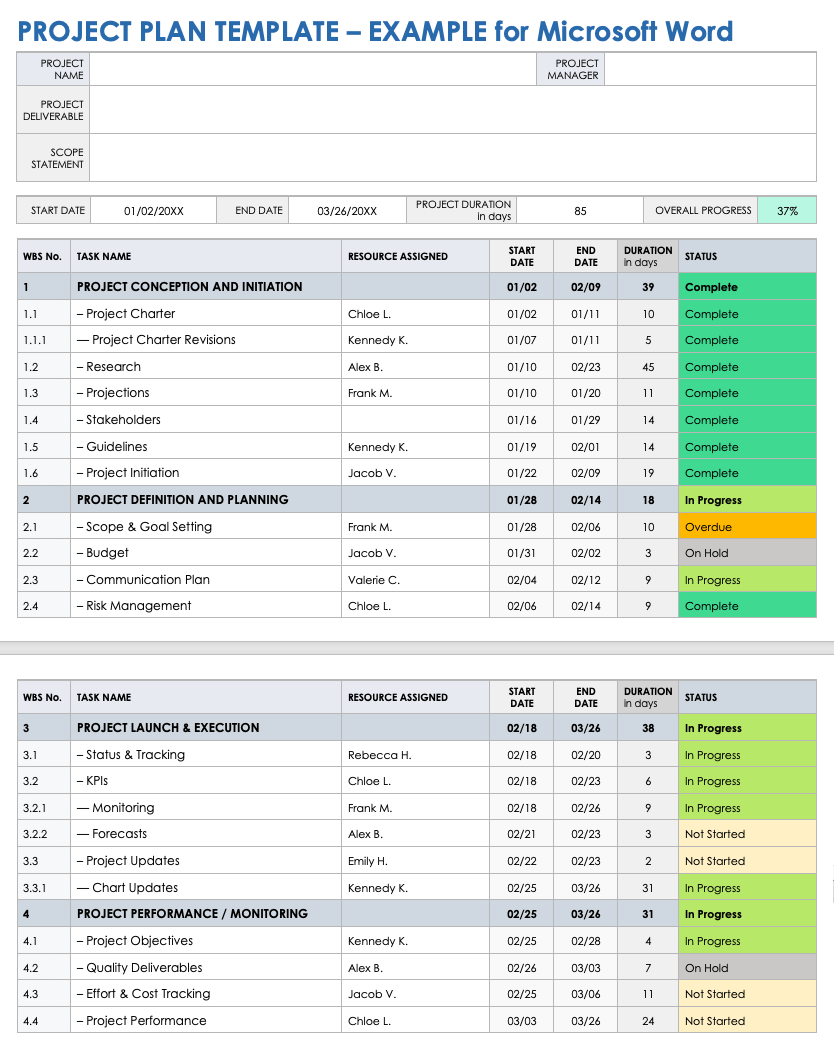This screenshot has height=1061, width=834.
Task: Select the Start Date value 01/02/20XX
Action: (154, 211)
